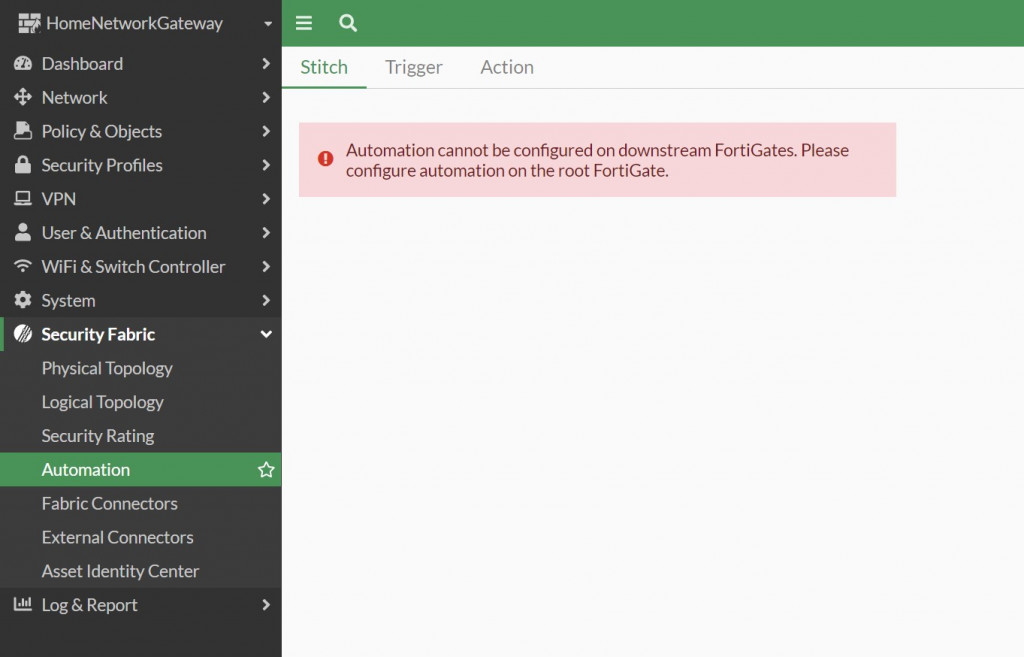
Task: Open the System menu
Action: tap(140, 300)
